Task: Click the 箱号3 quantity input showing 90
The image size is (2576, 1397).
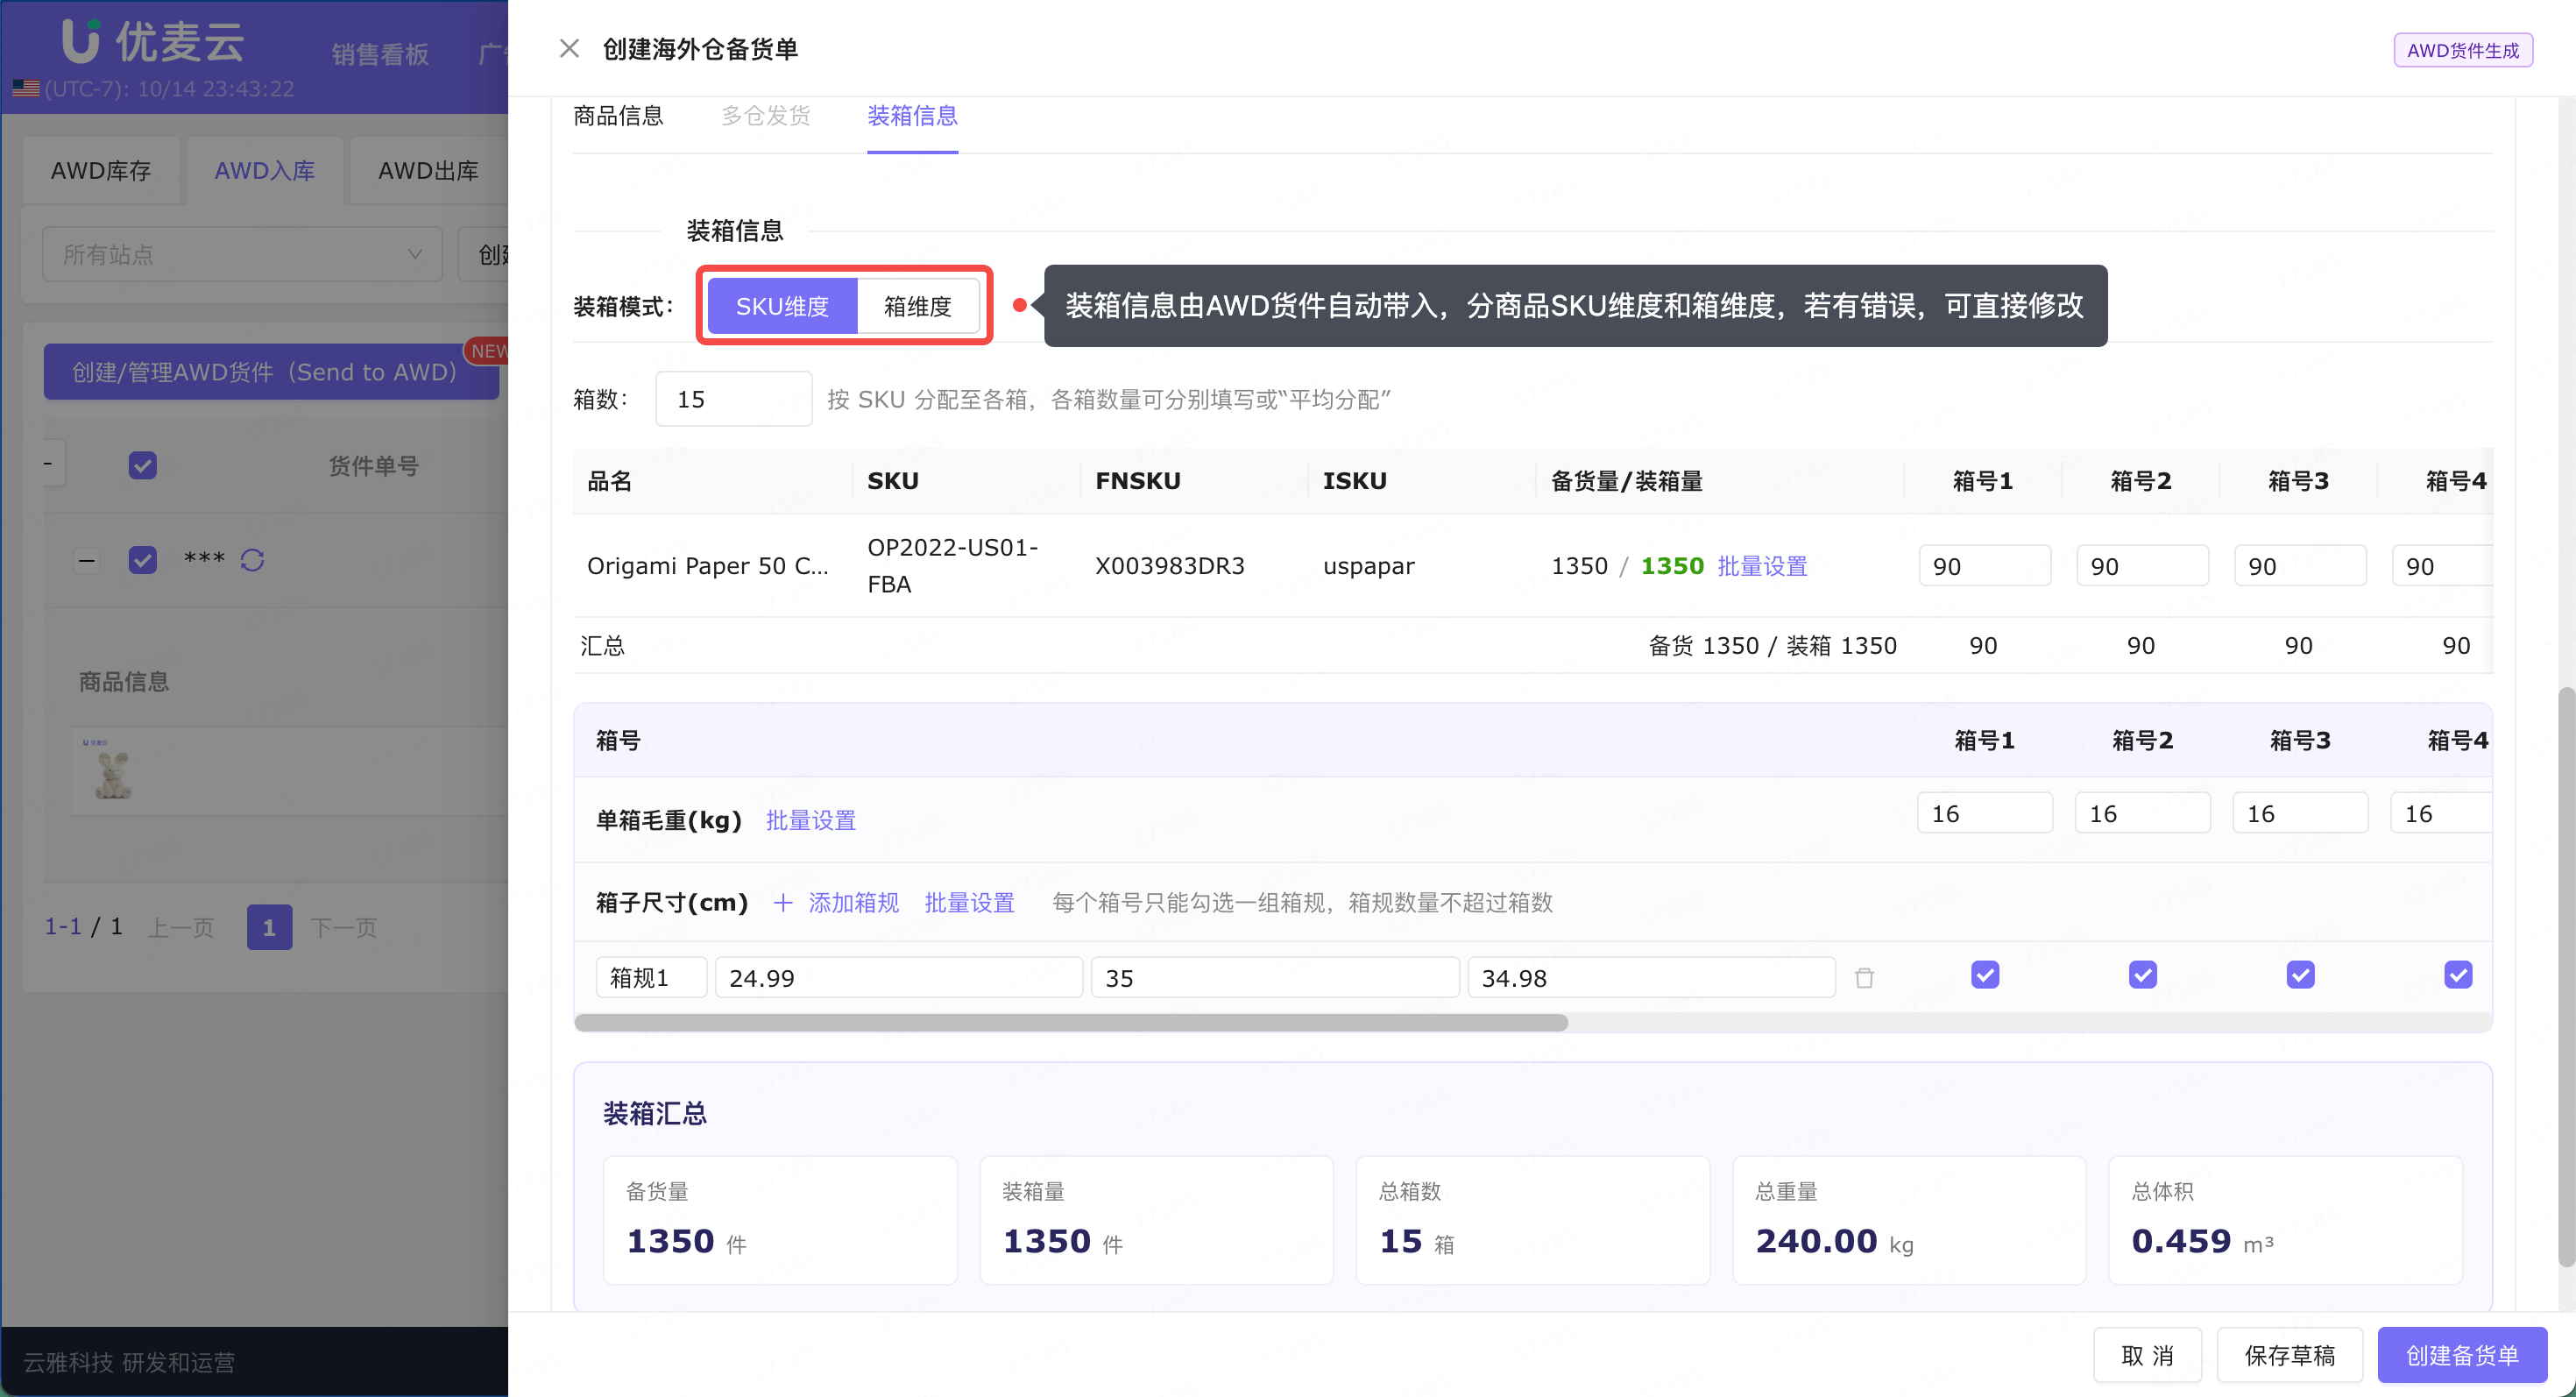Action: [x=2300, y=566]
